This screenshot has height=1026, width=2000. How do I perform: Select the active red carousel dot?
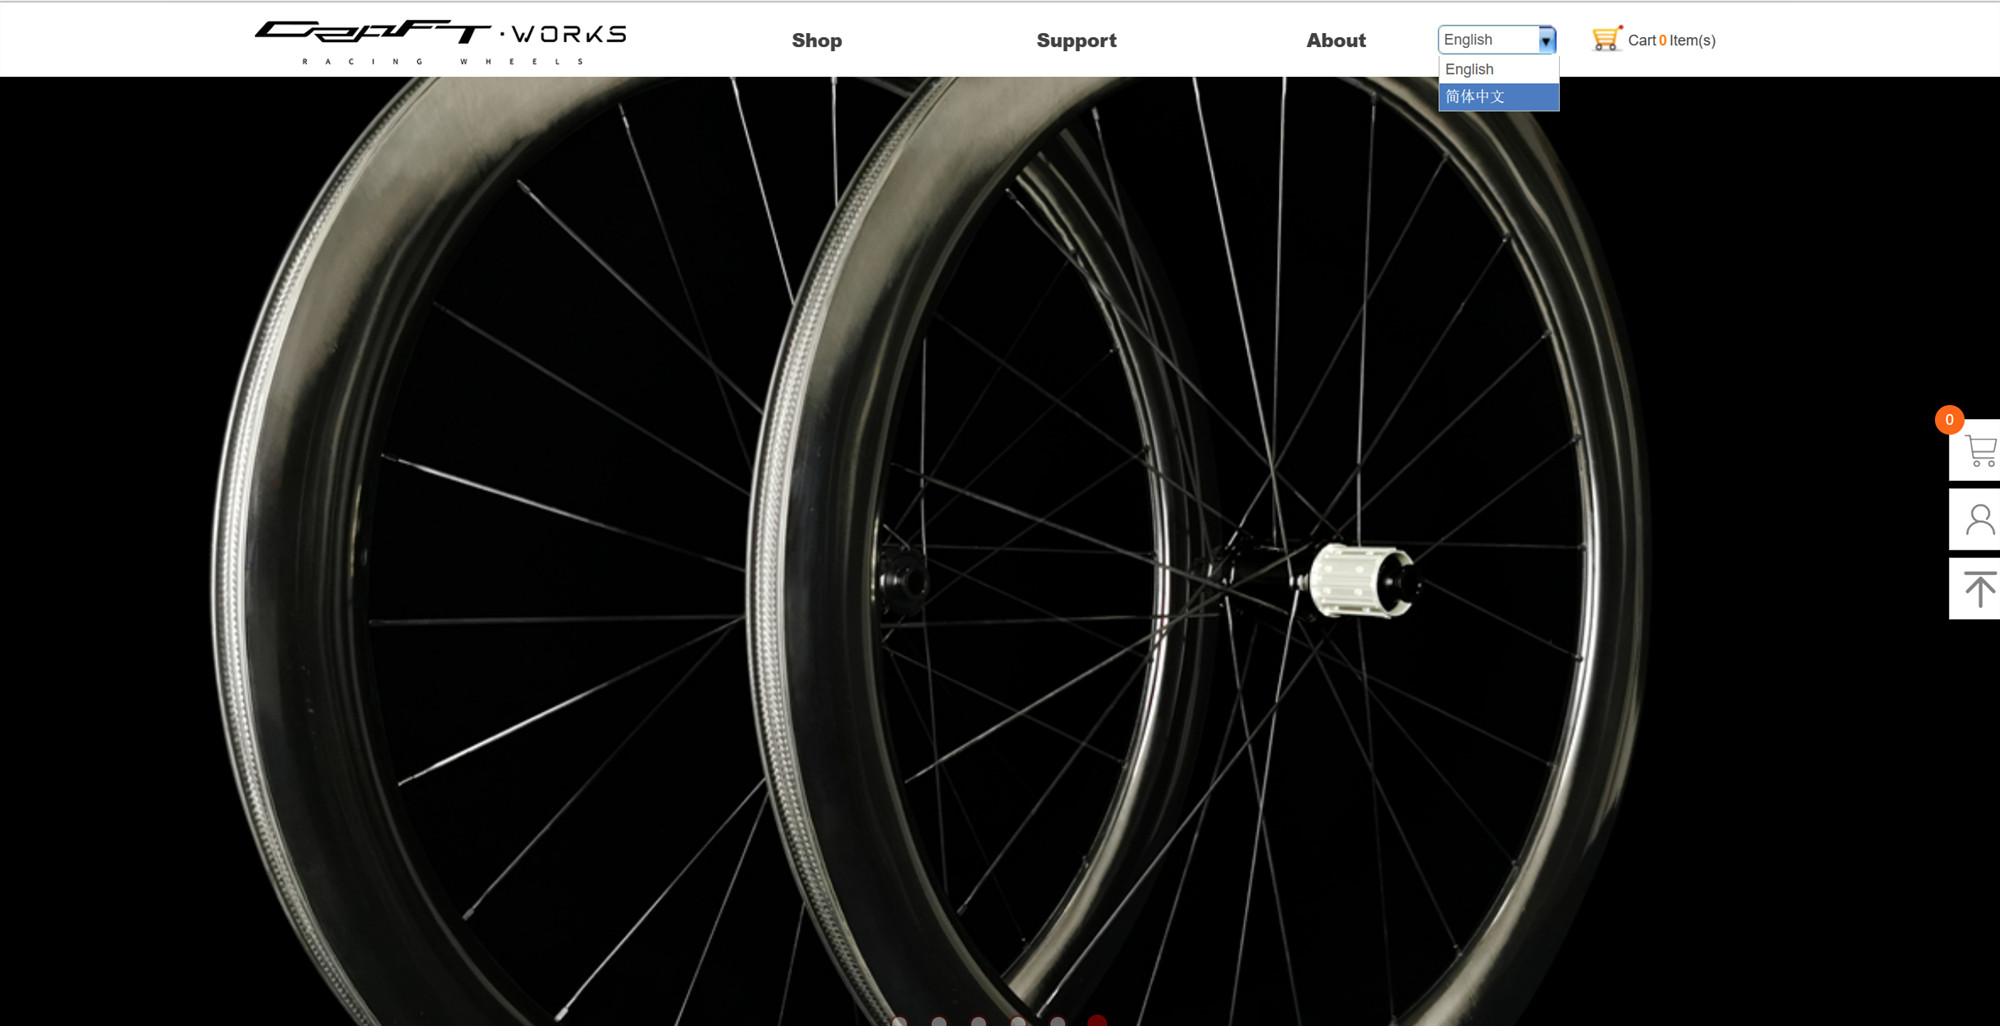(1097, 1021)
